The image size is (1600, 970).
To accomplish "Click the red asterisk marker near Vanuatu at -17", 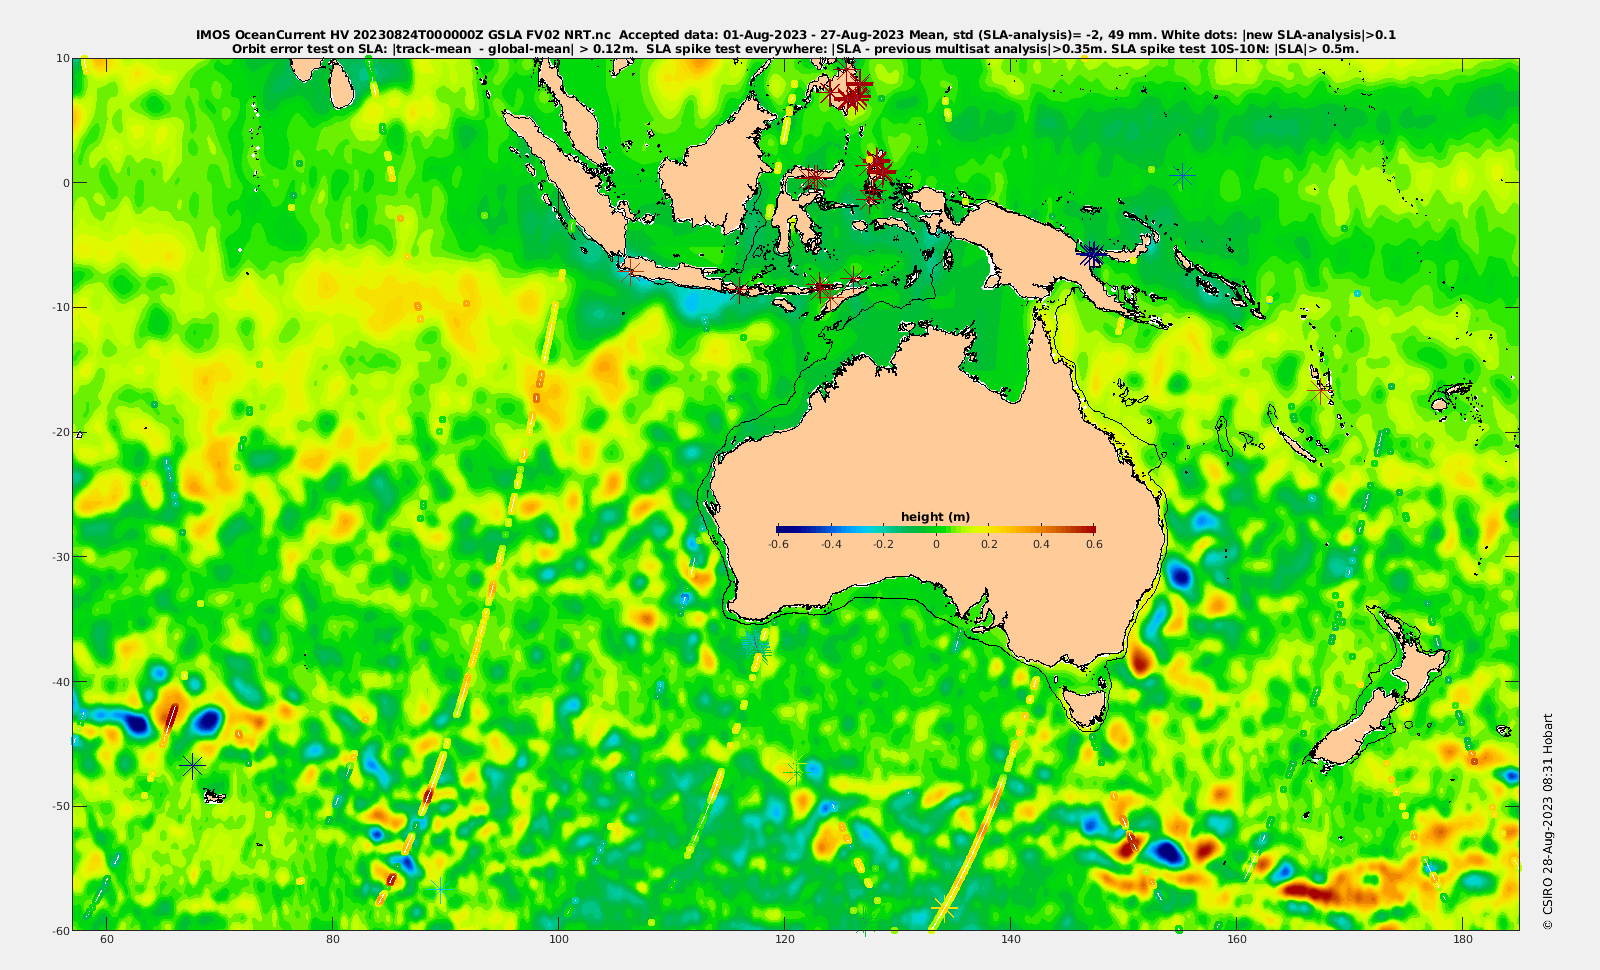I will (1320, 389).
